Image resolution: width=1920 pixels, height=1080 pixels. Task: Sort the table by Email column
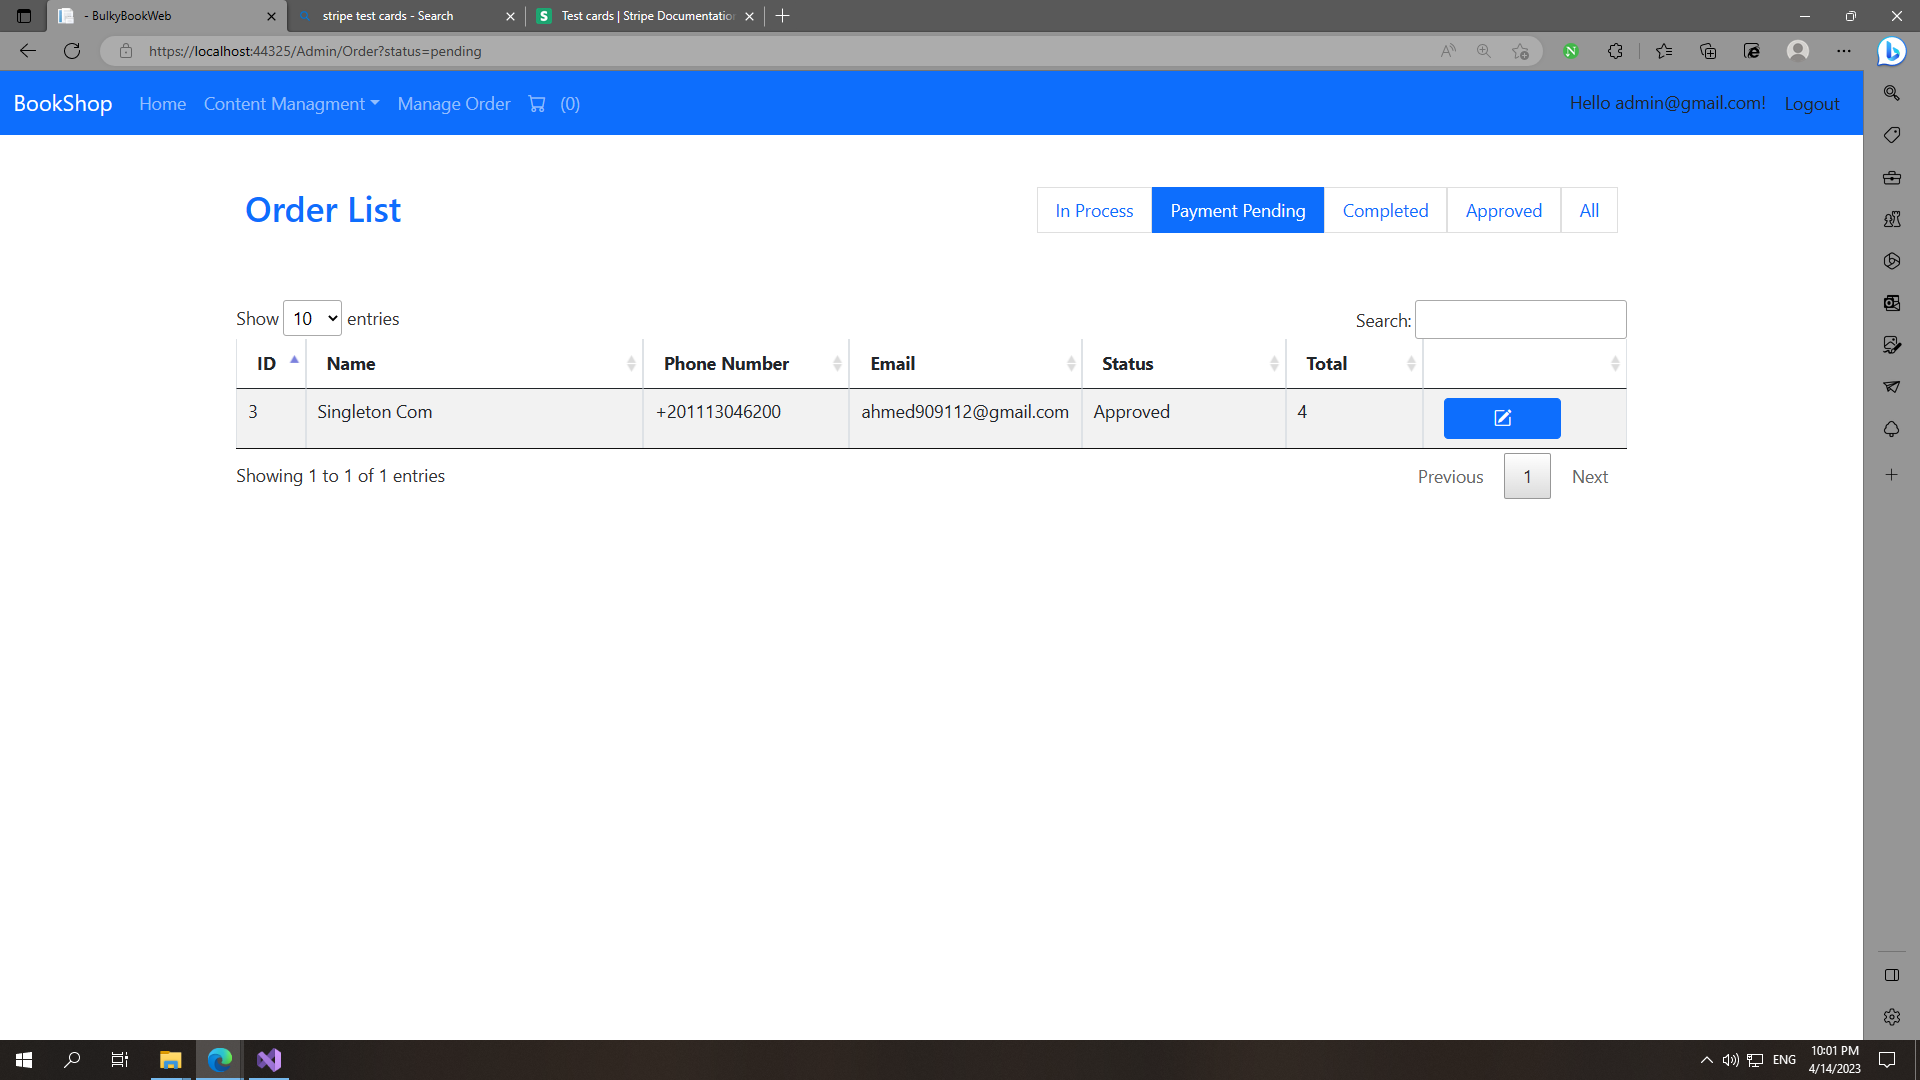(x=892, y=363)
